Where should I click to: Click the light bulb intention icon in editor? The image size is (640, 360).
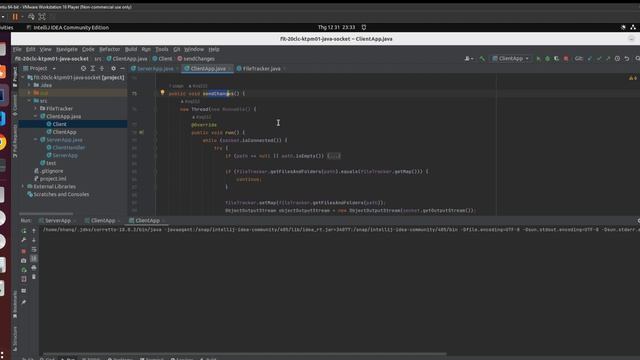click(x=162, y=93)
